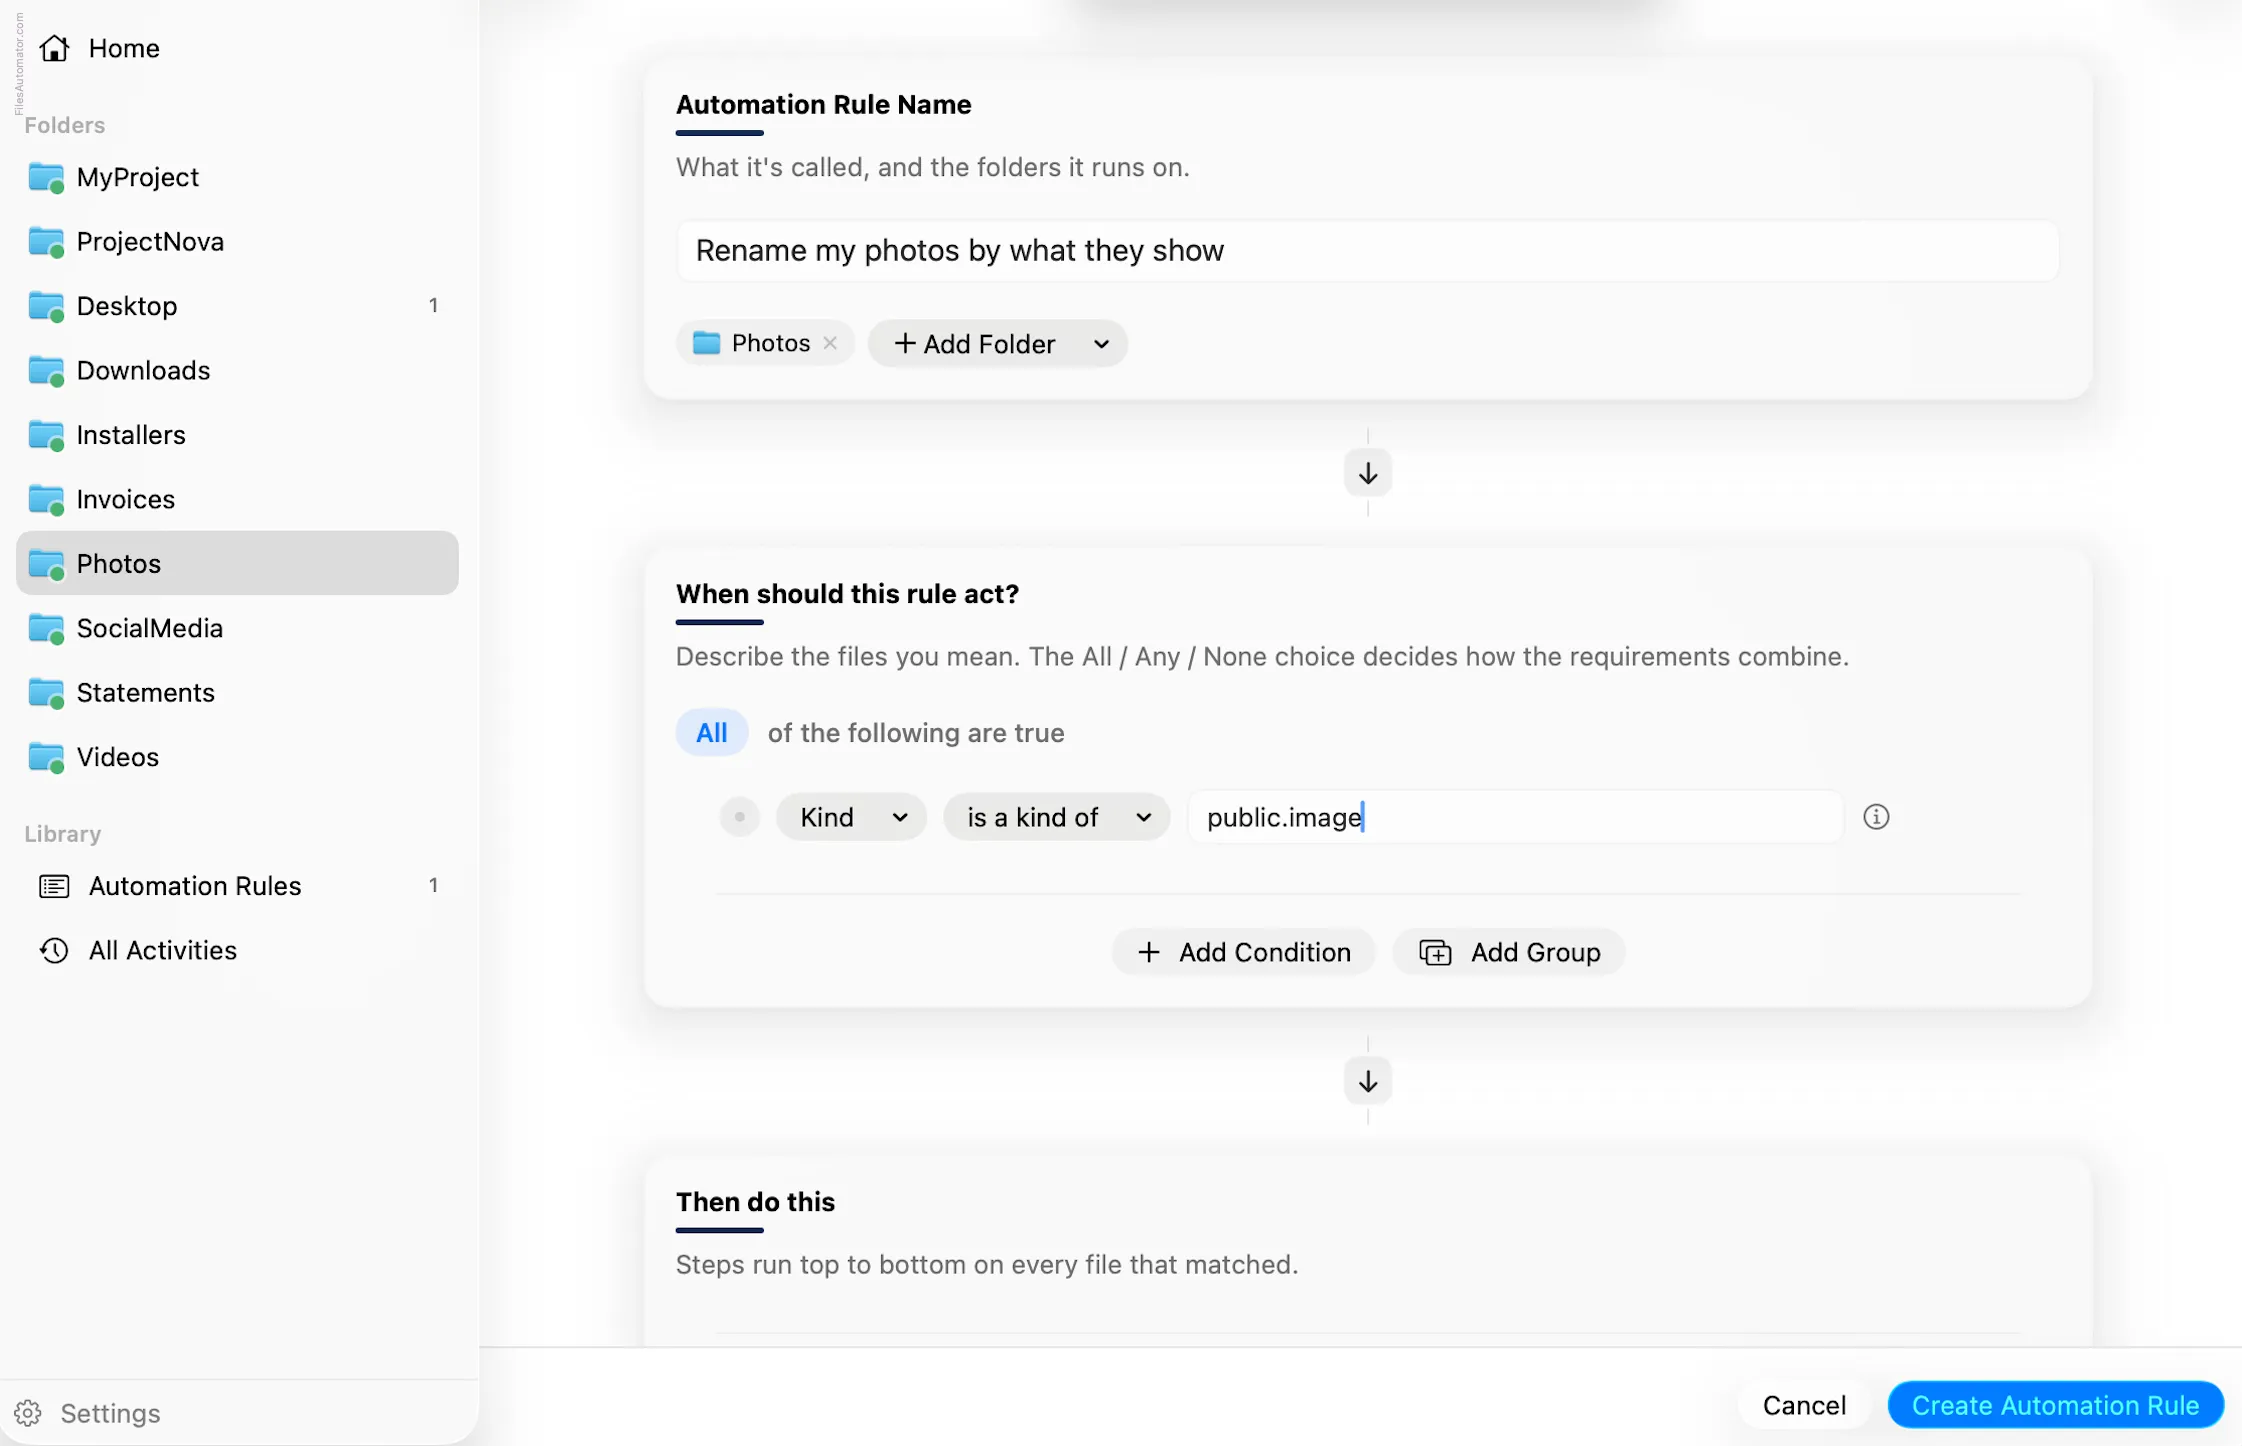Open Settings gear icon
Screen dimensions: 2242x1446
click(x=28, y=1413)
